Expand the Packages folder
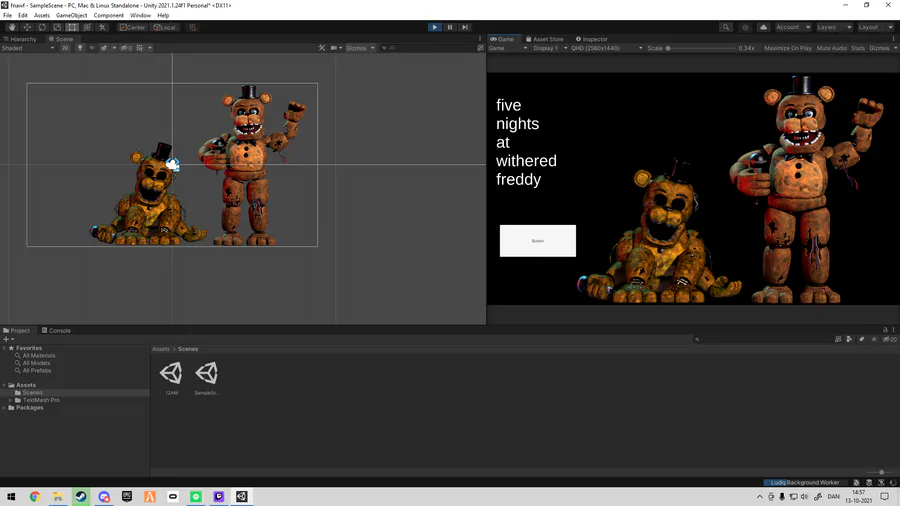This screenshot has width=900, height=506. [4, 407]
